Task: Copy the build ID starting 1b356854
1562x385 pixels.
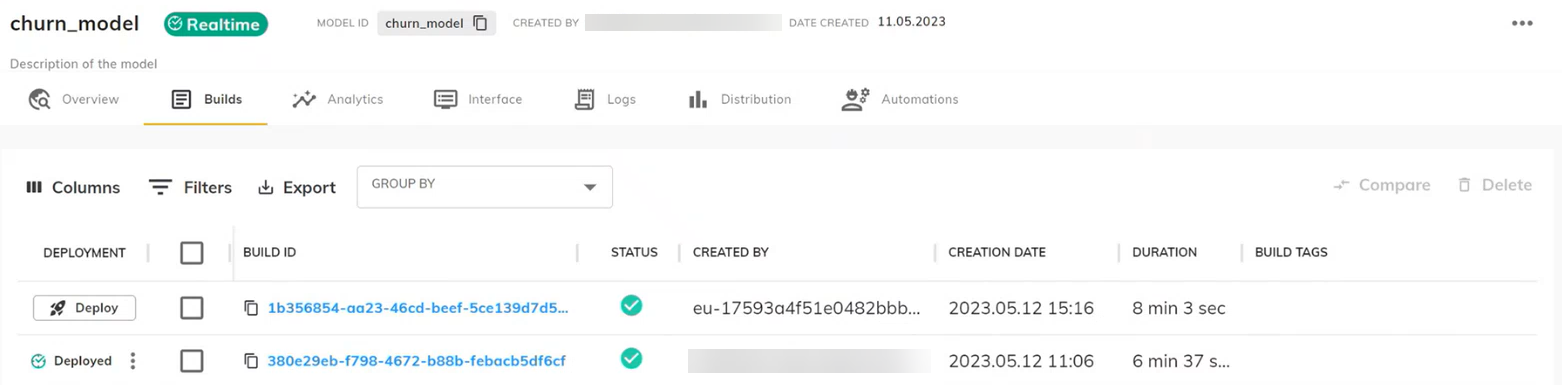Action: pos(251,308)
